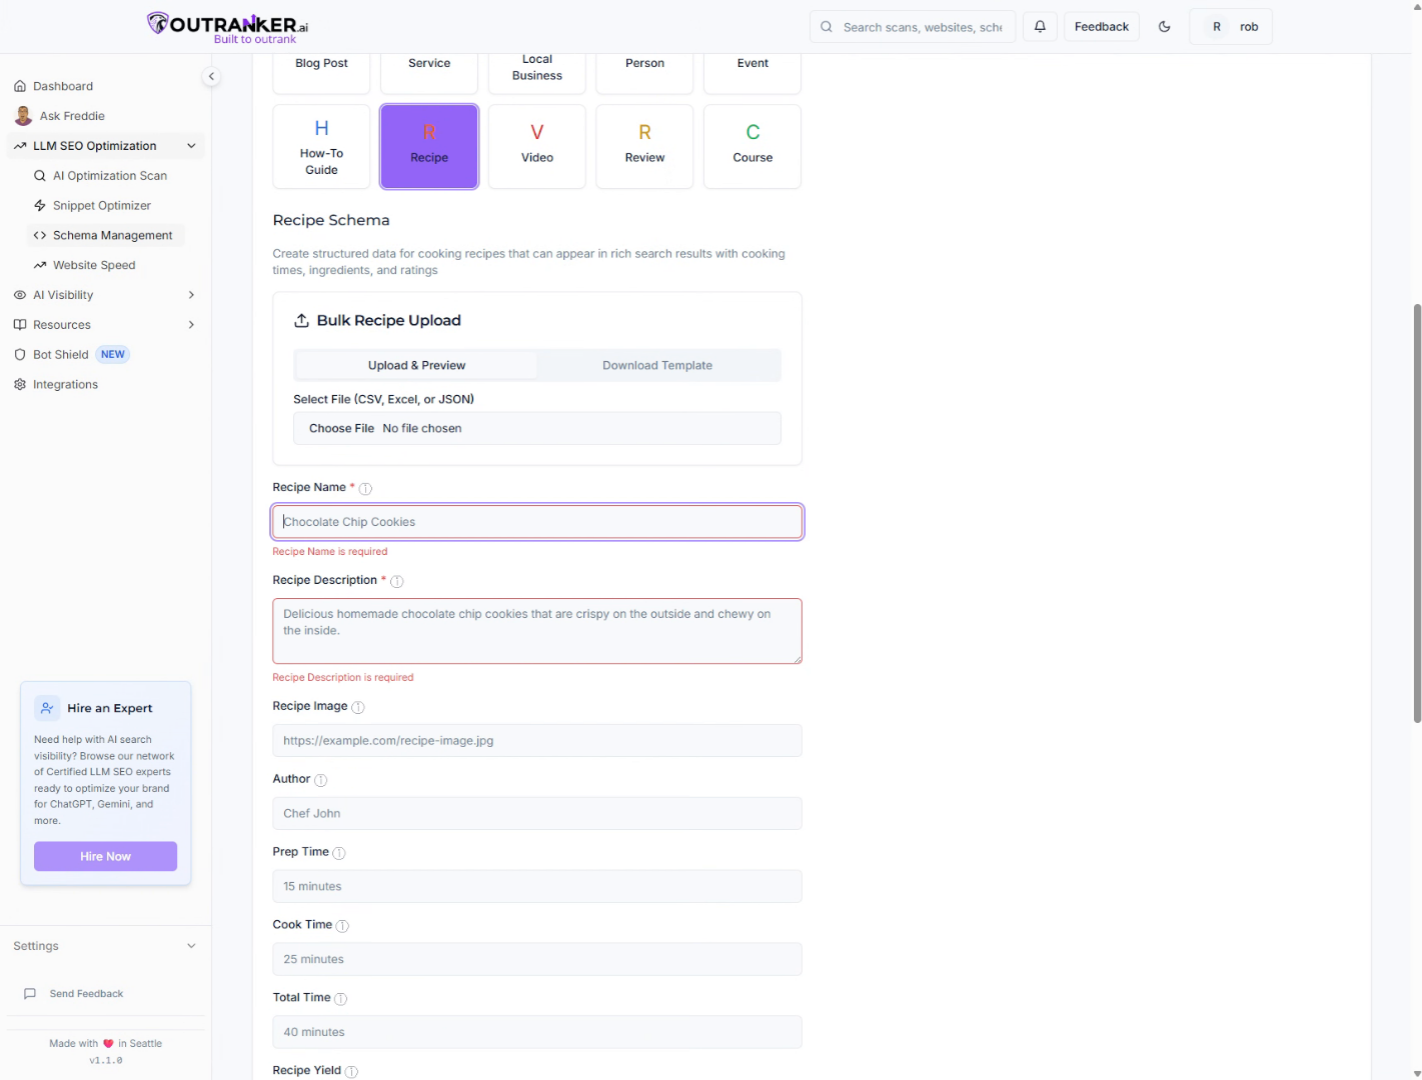Click the Outranker.ai logo

(x=228, y=27)
